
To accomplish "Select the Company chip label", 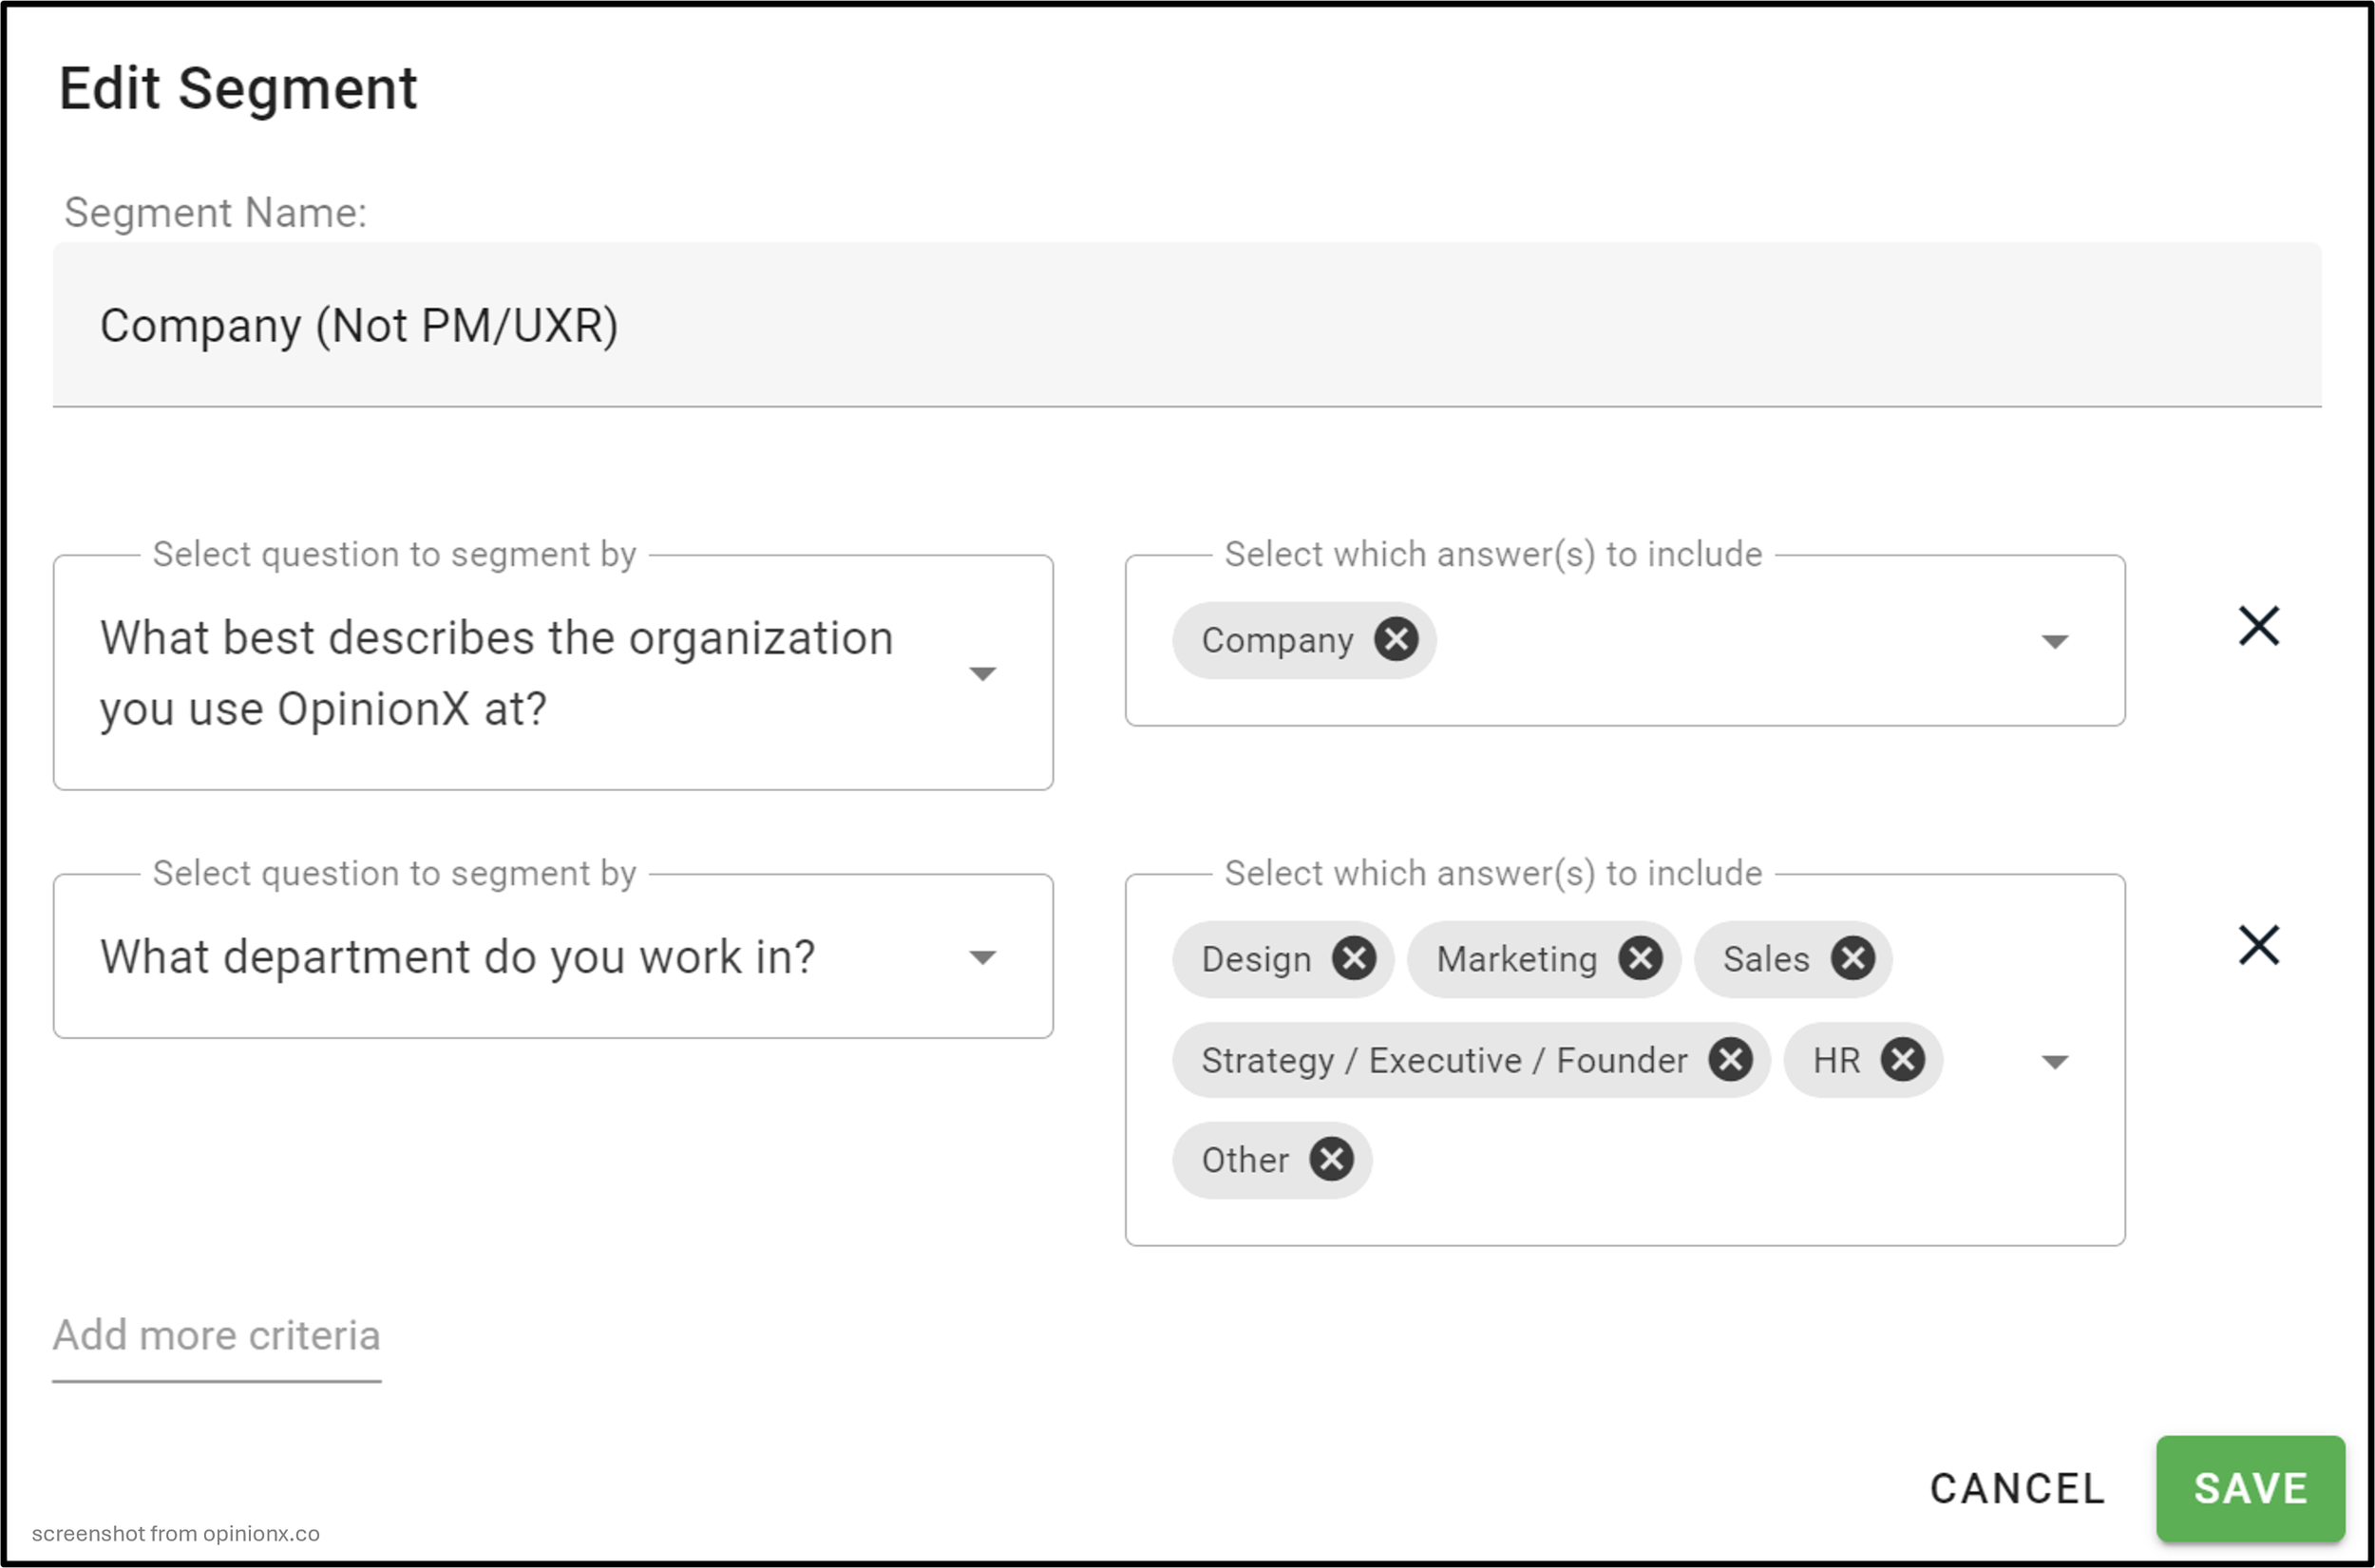I will 1277,640.
